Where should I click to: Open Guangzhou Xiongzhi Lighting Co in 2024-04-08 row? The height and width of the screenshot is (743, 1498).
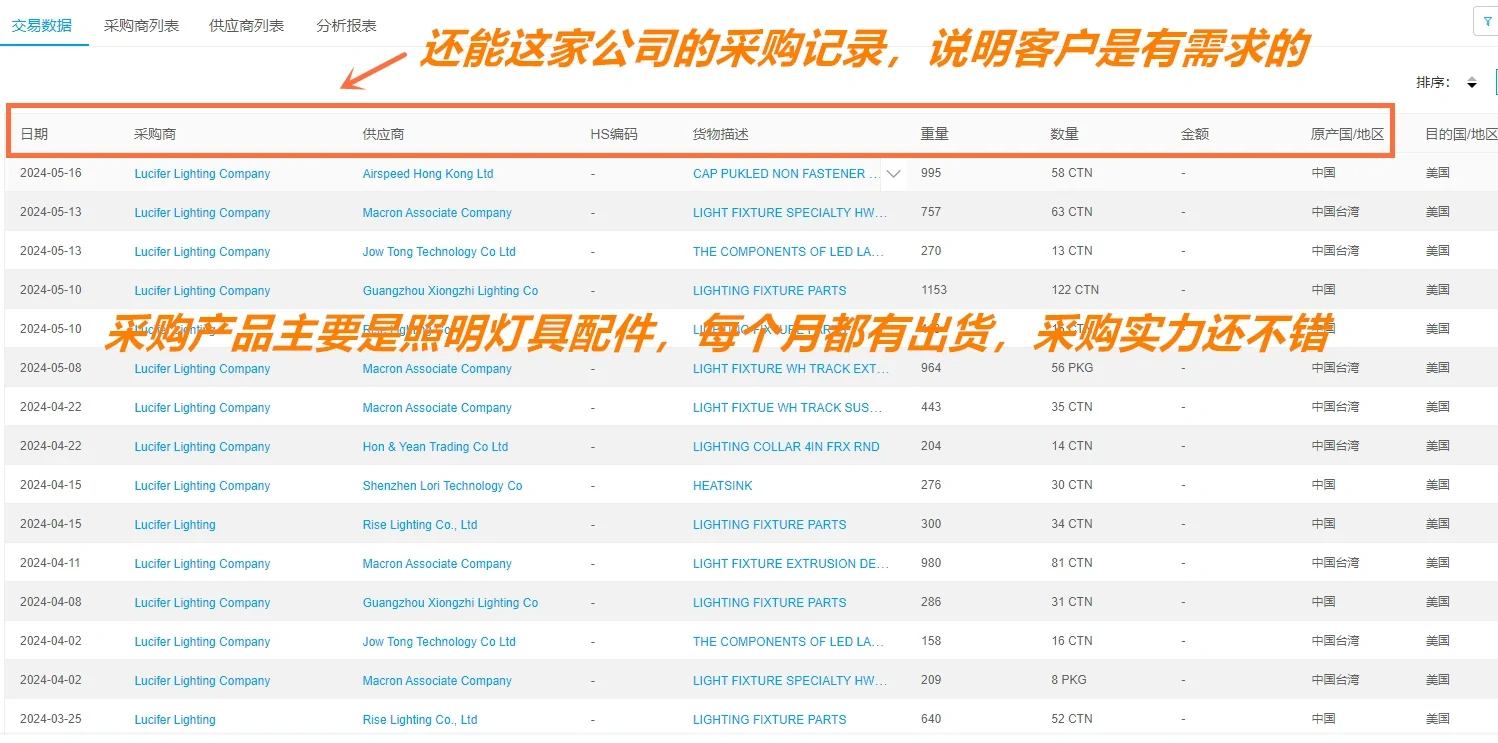coord(450,603)
